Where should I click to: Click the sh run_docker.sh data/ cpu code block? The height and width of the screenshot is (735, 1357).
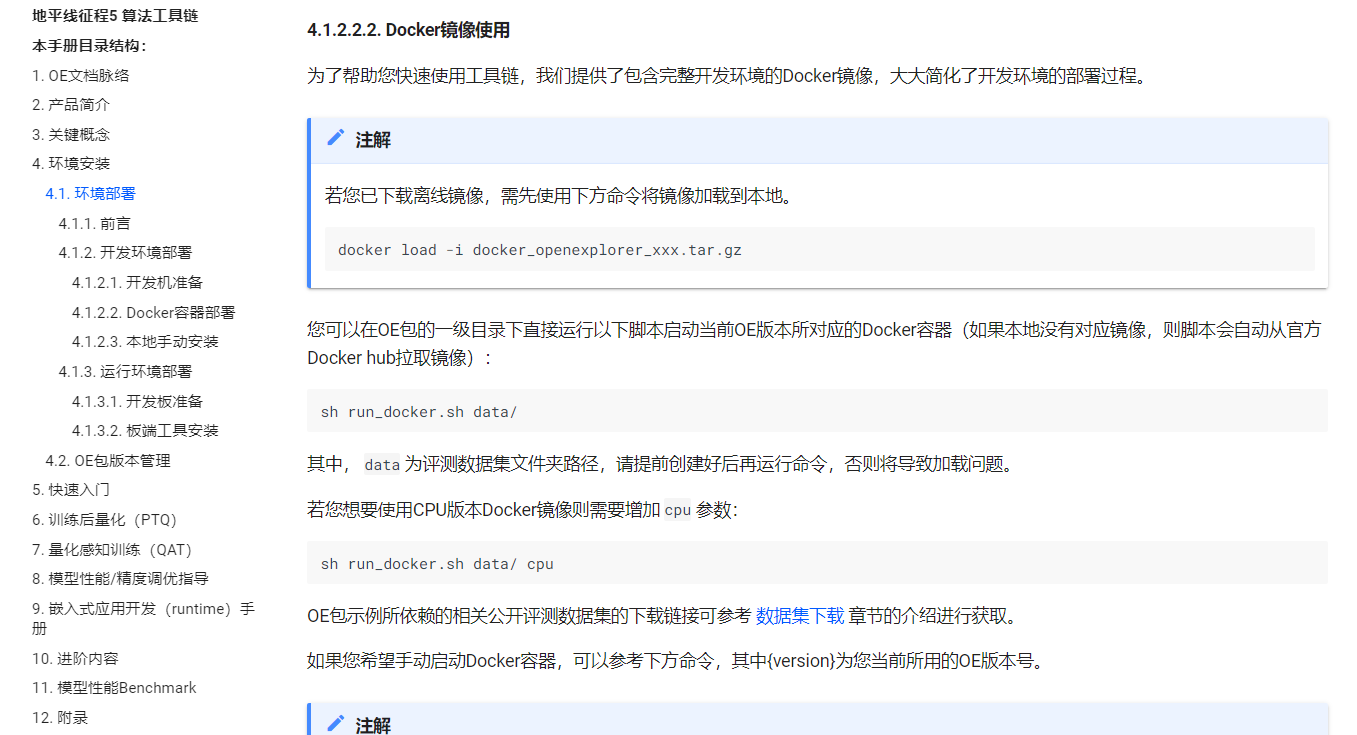tap(817, 563)
